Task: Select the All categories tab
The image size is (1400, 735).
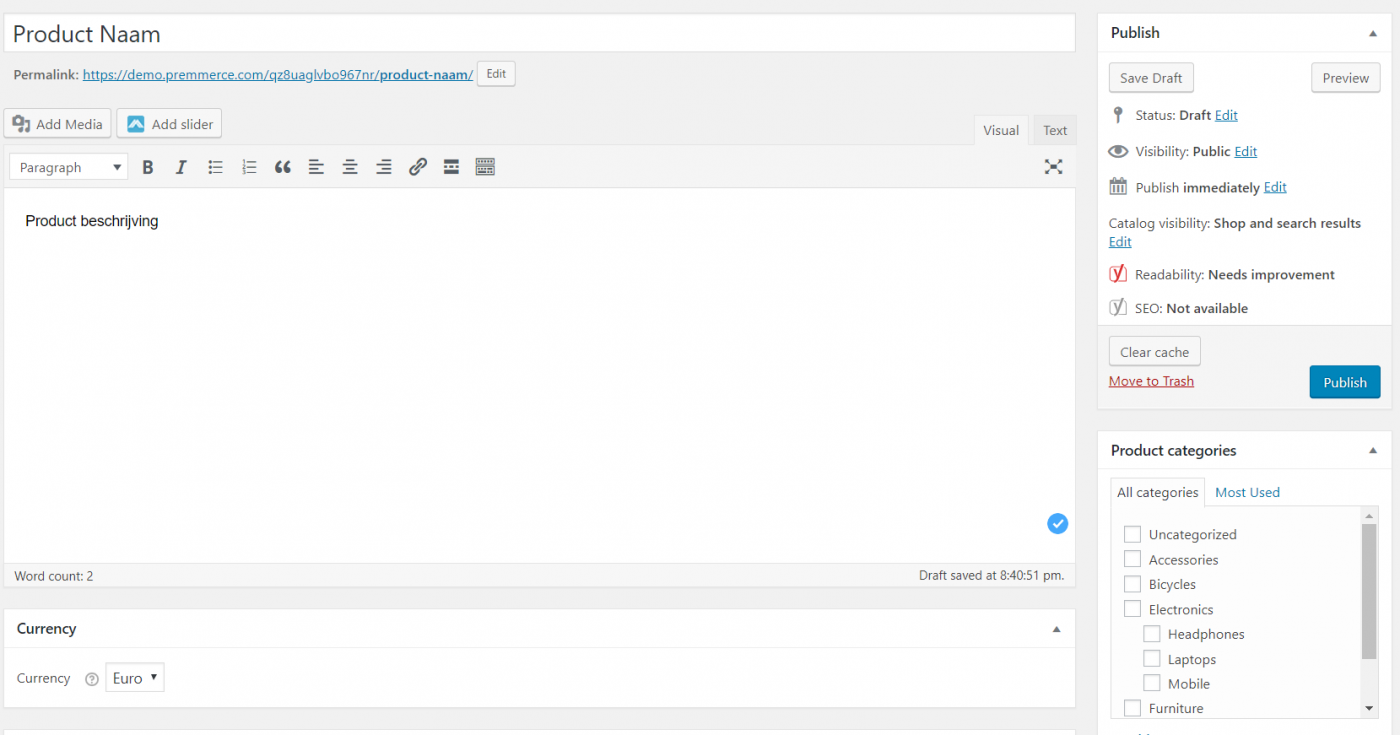Action: (x=1158, y=492)
